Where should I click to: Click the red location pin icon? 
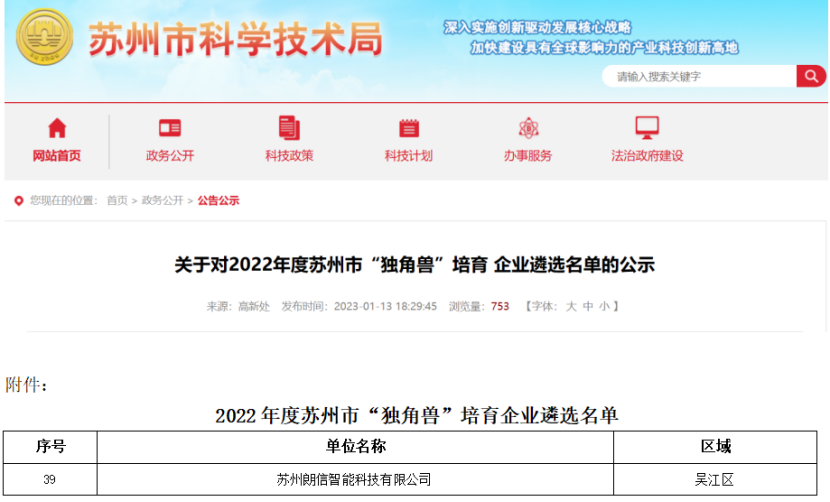coord(18,201)
